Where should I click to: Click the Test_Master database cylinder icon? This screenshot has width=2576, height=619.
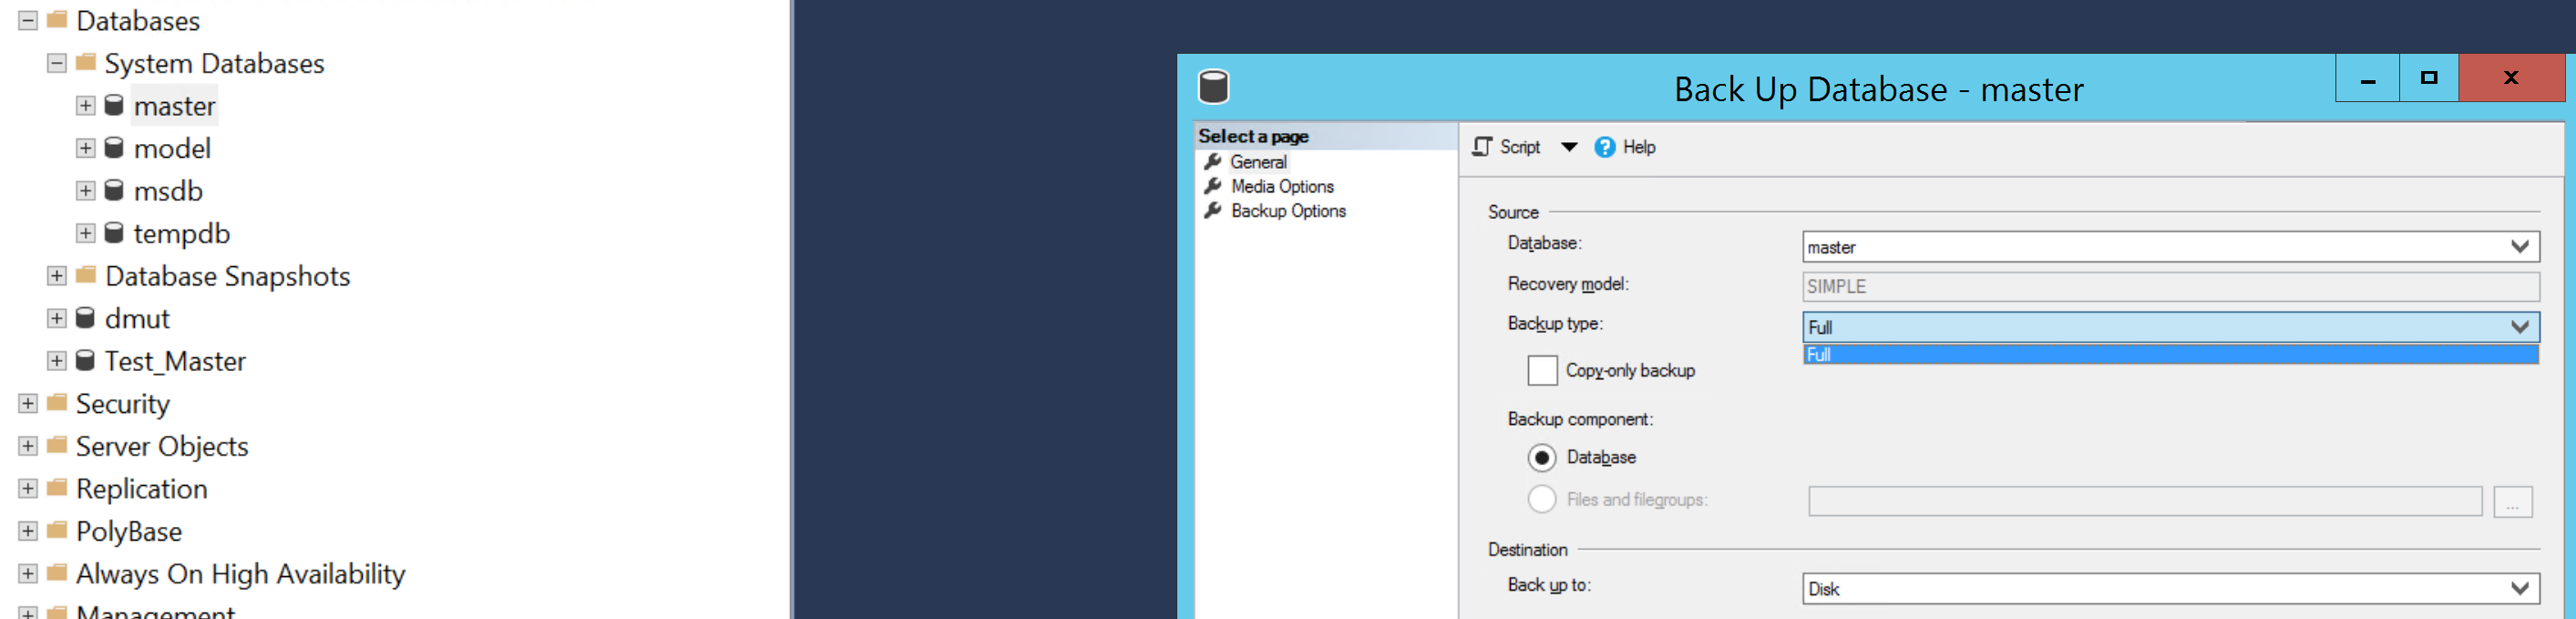coord(85,360)
